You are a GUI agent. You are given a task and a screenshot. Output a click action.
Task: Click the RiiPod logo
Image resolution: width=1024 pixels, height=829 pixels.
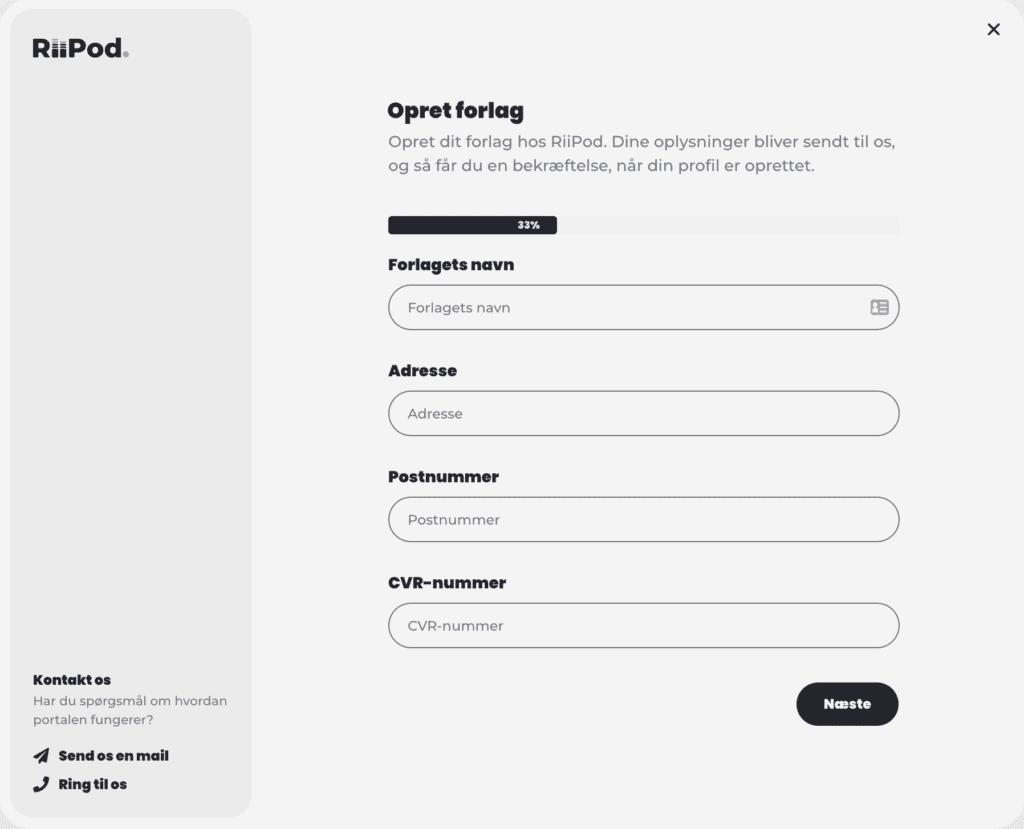click(80, 48)
